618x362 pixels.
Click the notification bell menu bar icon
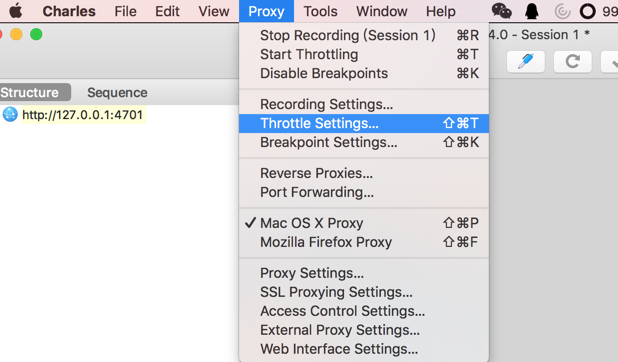532,11
